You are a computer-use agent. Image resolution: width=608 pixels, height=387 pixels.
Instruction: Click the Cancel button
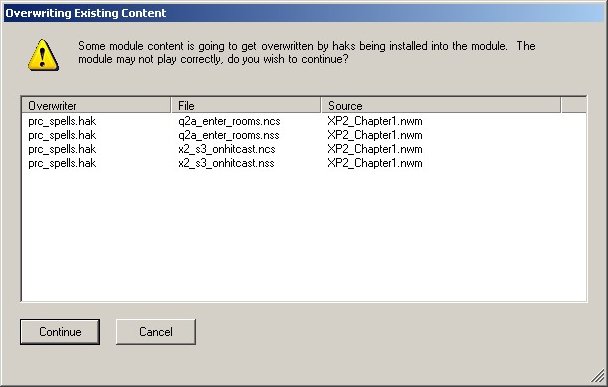click(155, 332)
